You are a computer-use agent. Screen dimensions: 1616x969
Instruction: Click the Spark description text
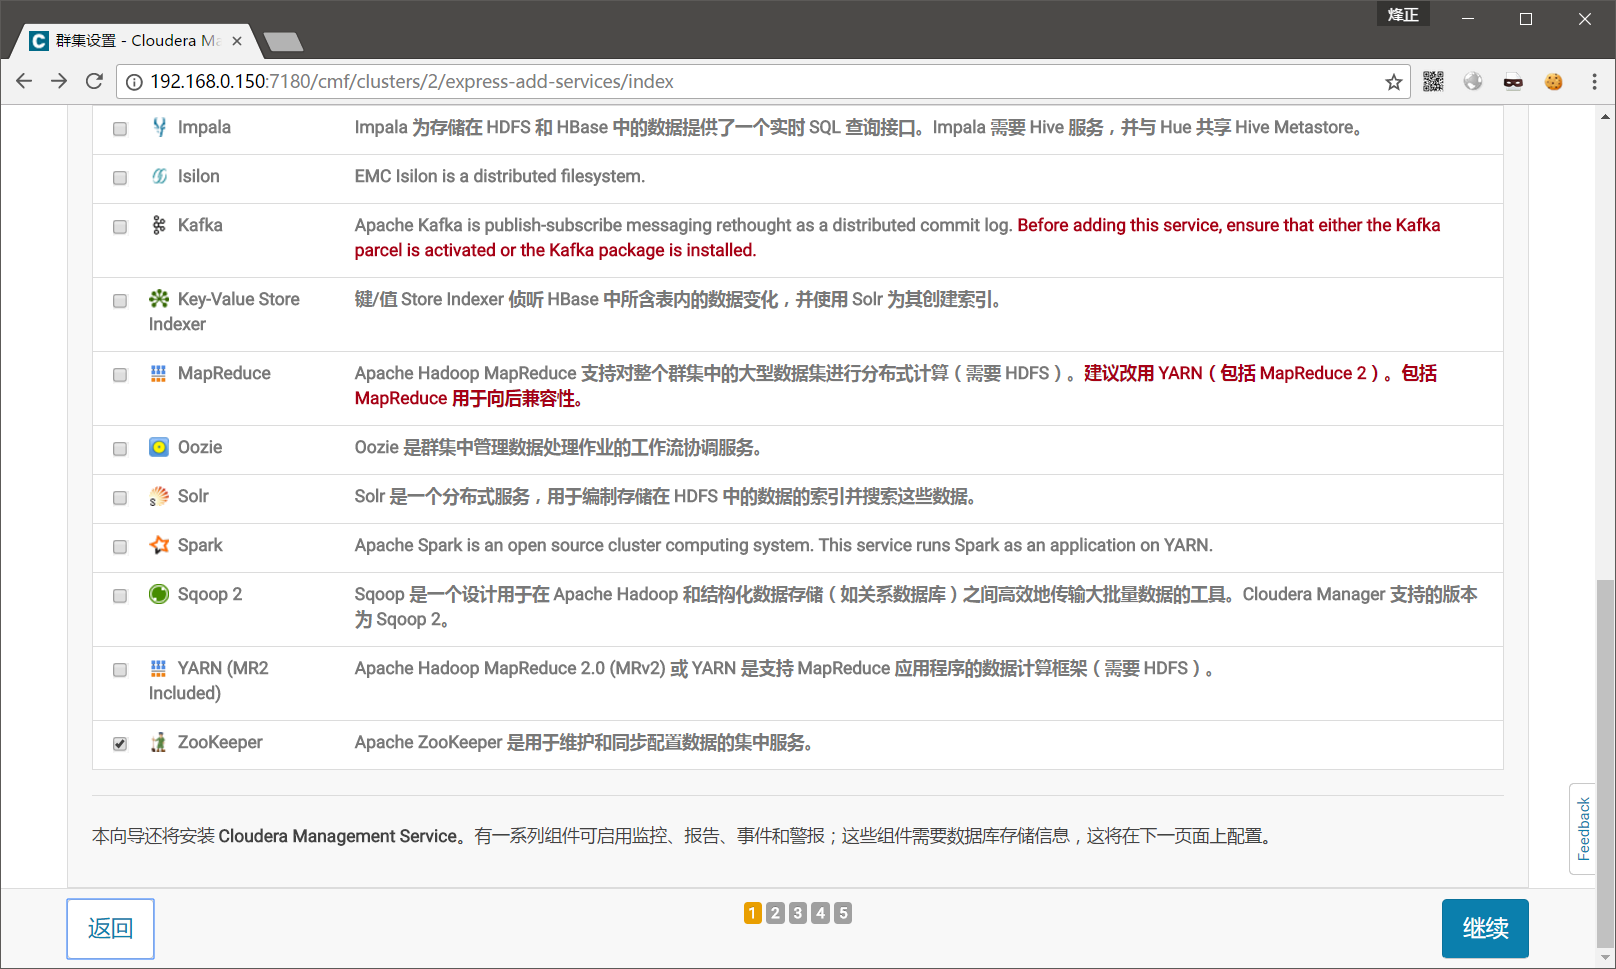(783, 545)
